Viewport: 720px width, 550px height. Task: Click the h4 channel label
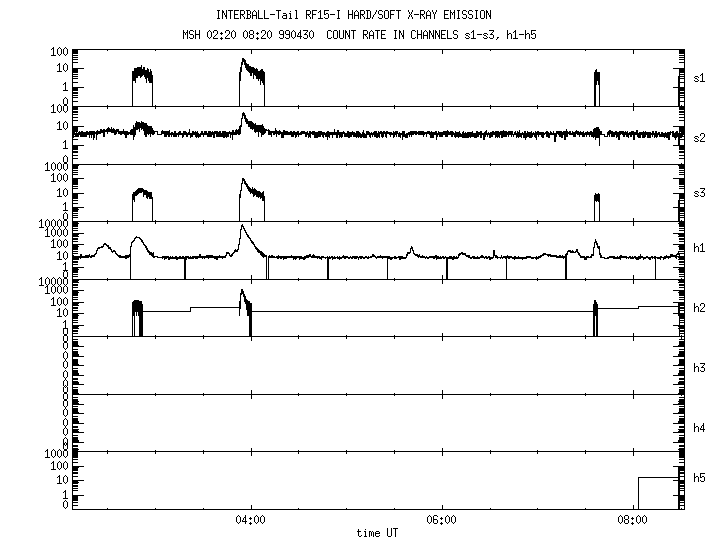[x=700, y=428]
